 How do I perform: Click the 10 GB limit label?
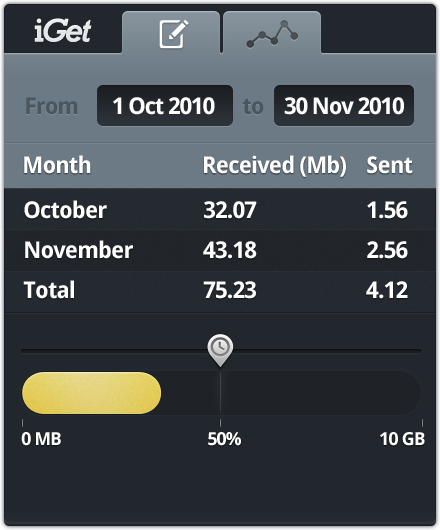pyautogui.click(x=402, y=439)
